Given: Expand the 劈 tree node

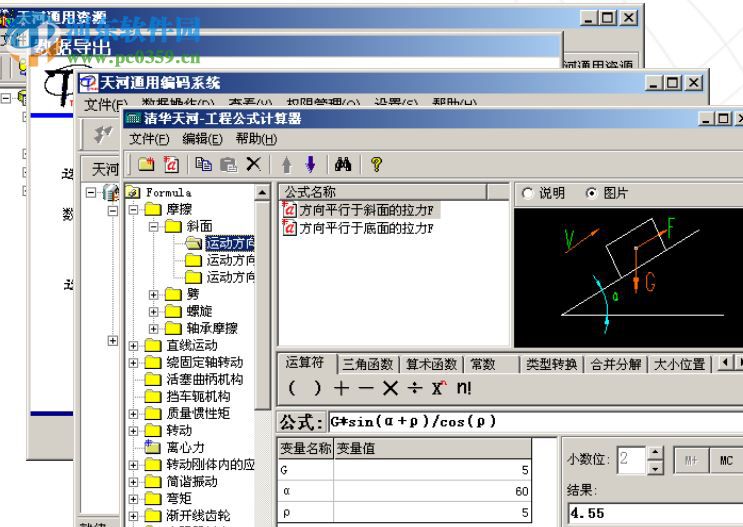Looking at the screenshot, I should [x=153, y=294].
